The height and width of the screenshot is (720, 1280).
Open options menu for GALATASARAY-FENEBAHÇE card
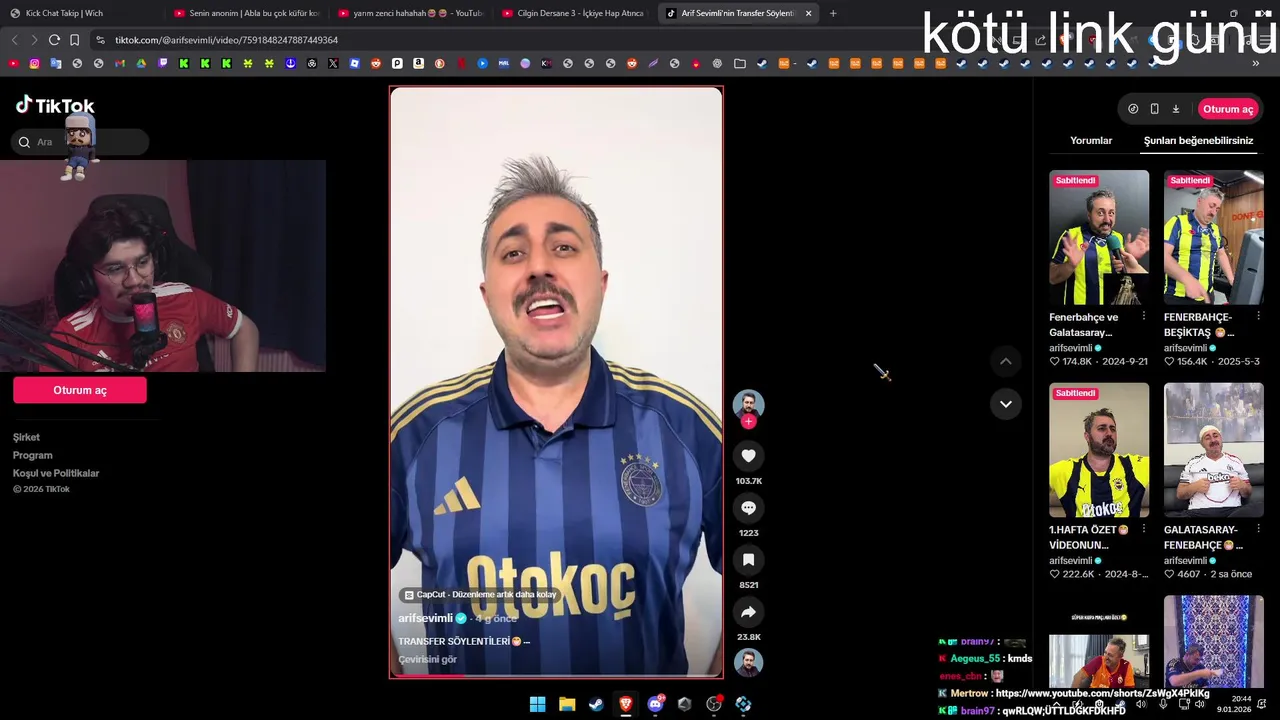(1258, 529)
